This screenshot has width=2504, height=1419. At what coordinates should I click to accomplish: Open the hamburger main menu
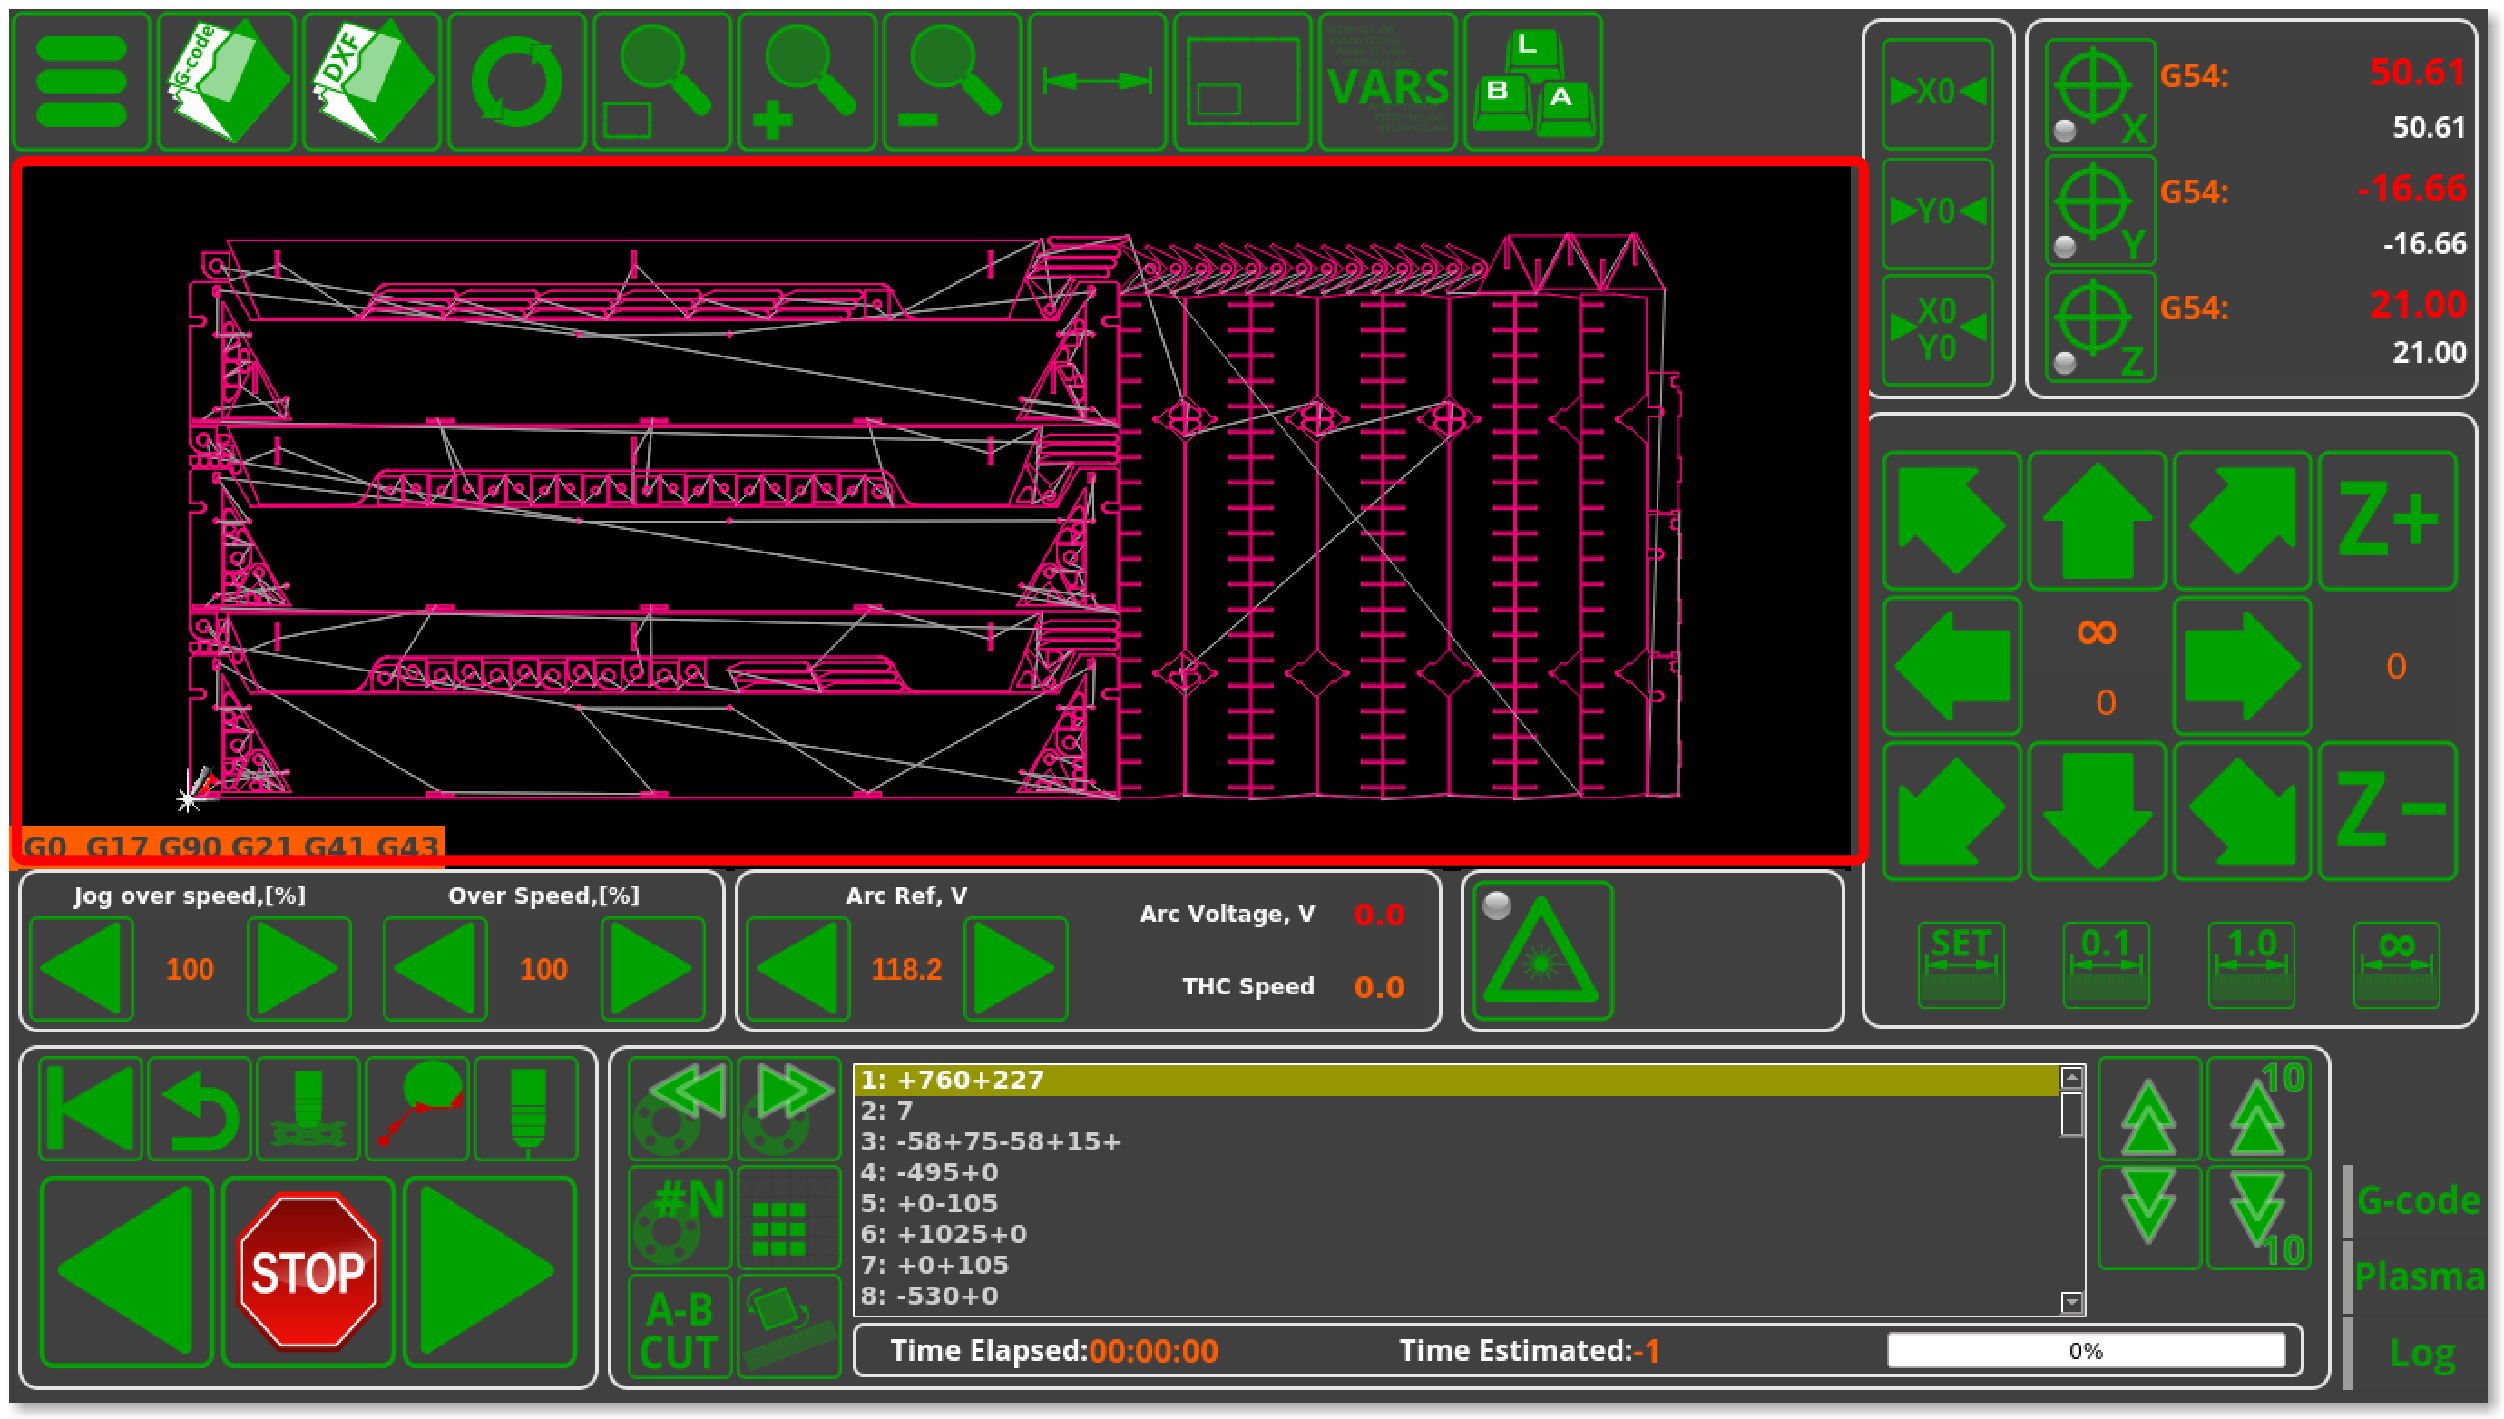click(81, 82)
